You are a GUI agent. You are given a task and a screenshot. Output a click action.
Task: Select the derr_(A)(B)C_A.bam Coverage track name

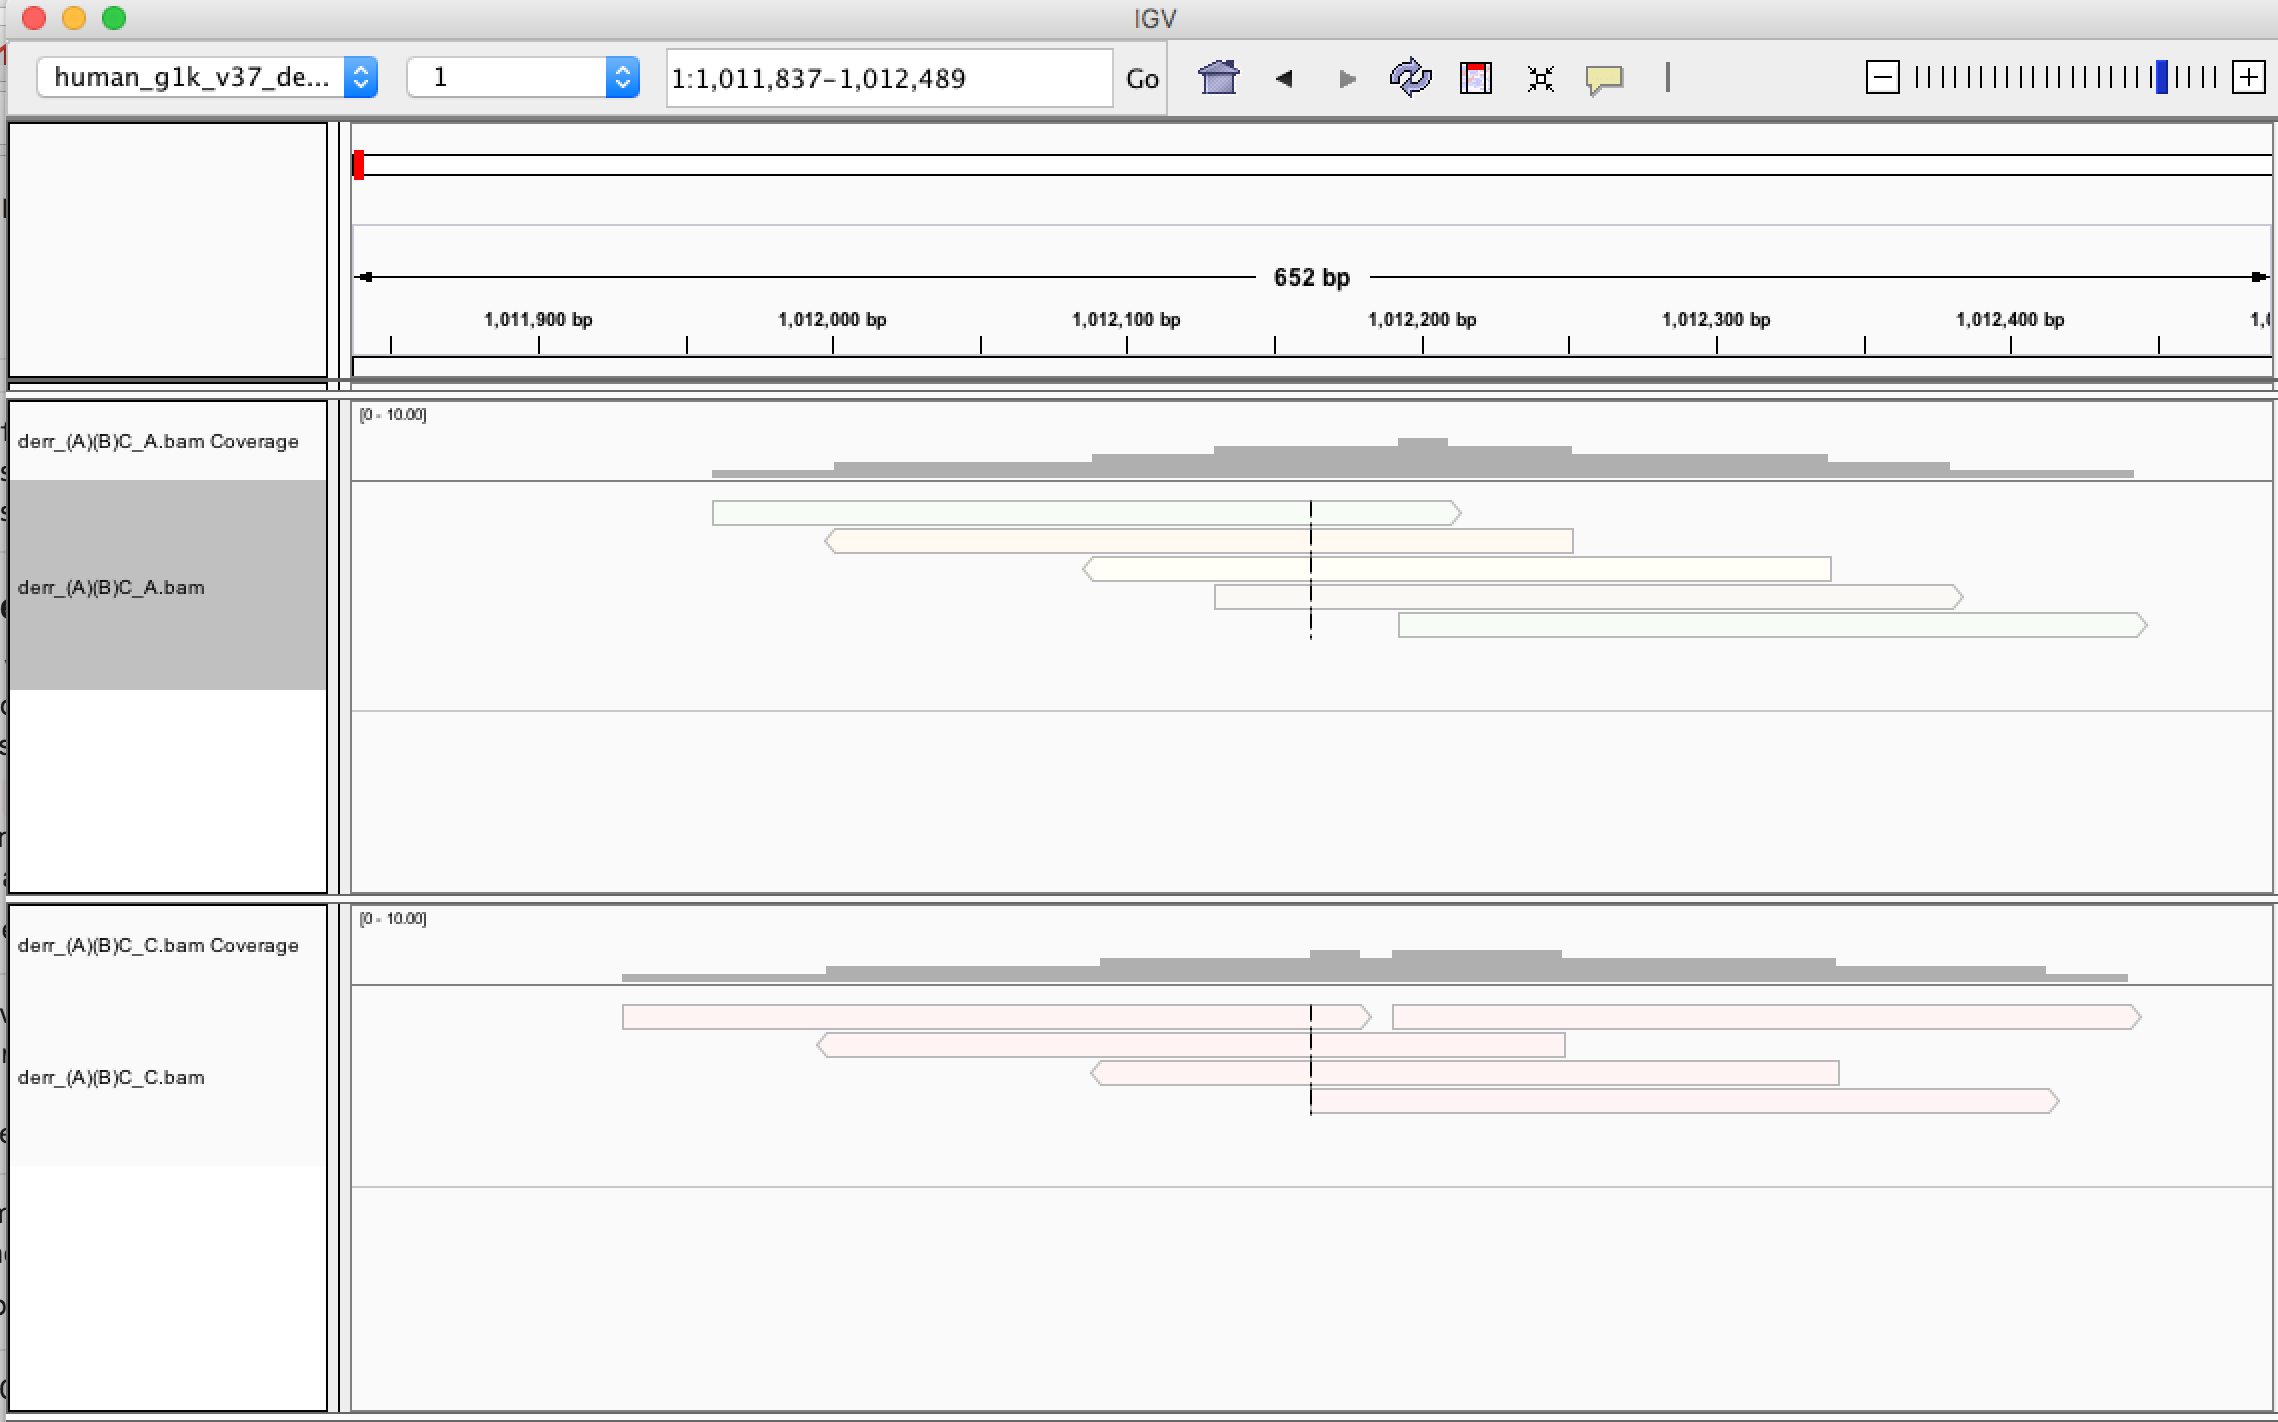158,442
